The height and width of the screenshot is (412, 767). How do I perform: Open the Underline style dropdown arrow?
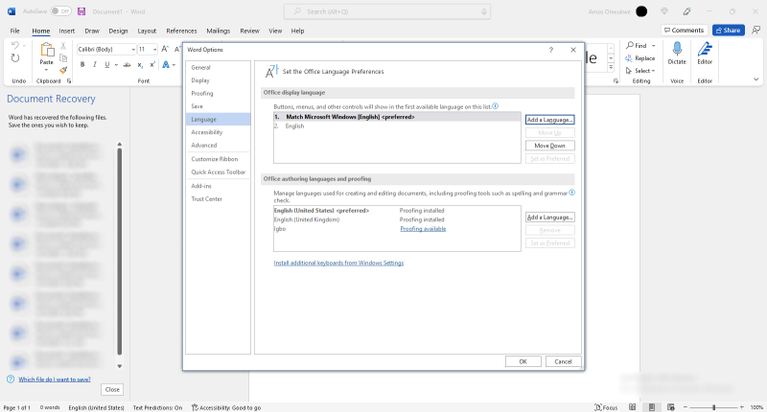pyautogui.click(x=116, y=65)
